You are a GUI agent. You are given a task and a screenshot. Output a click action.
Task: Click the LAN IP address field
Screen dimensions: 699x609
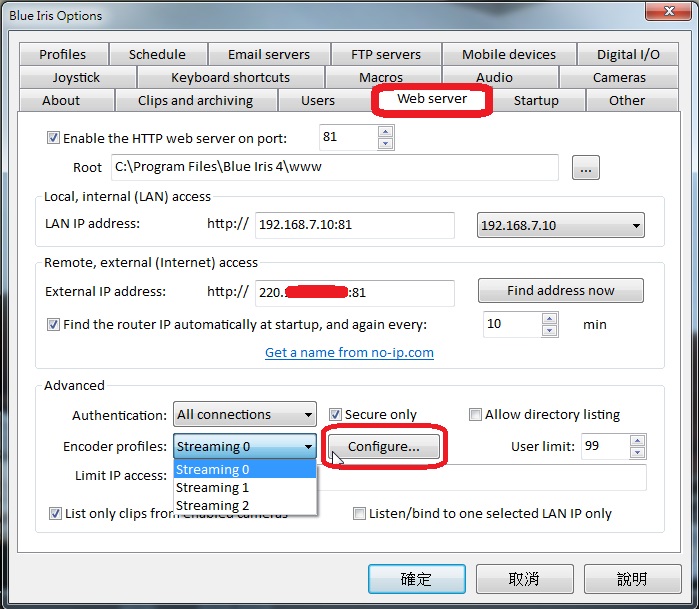click(x=354, y=225)
